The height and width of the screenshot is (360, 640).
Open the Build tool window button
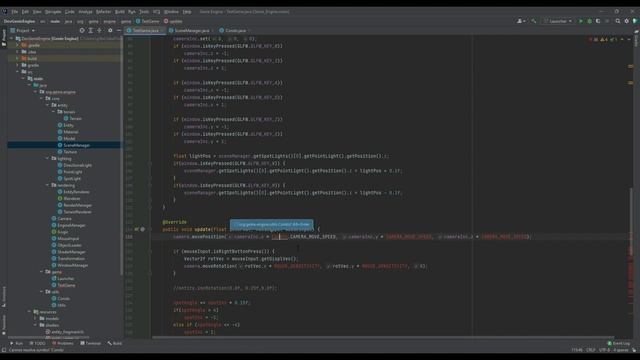[115, 343]
